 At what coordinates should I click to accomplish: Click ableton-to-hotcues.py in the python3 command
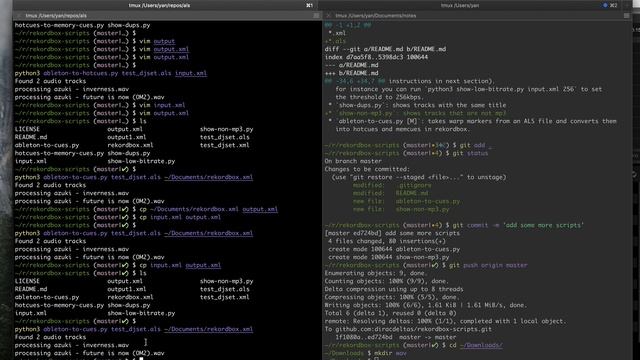tap(80, 73)
